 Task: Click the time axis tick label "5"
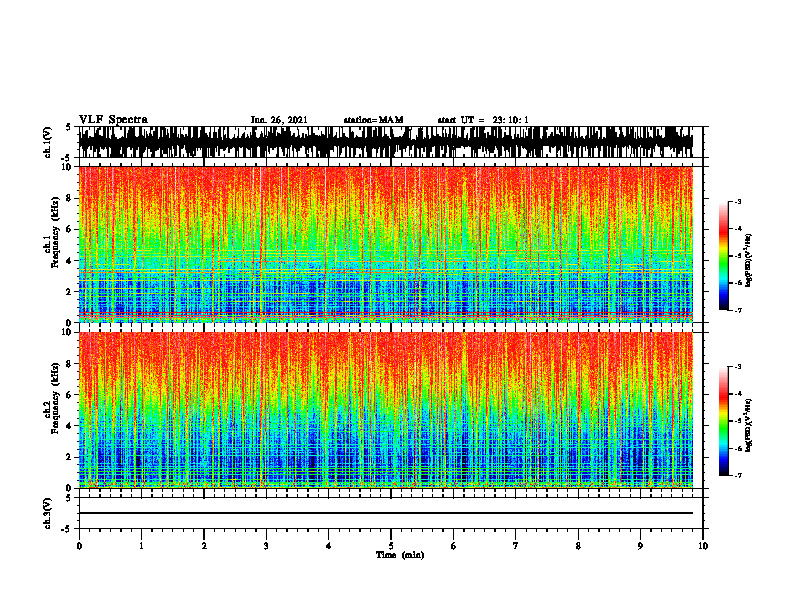tap(391, 546)
